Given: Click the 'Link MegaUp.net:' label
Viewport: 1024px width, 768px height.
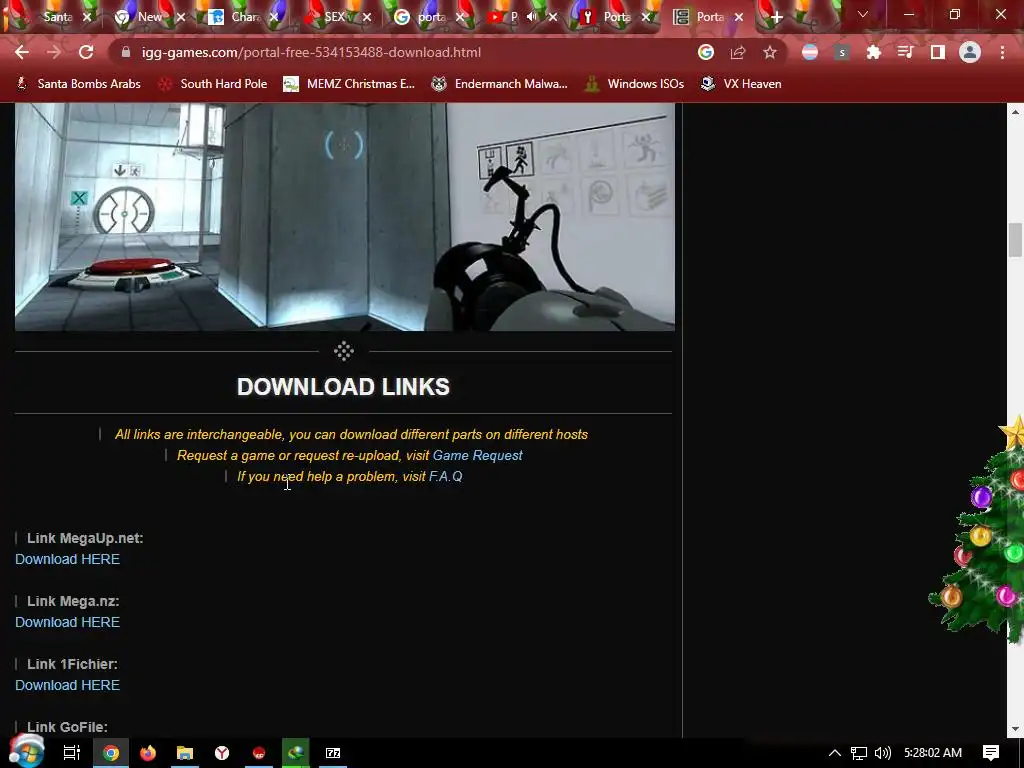Looking at the screenshot, I should coord(85,538).
